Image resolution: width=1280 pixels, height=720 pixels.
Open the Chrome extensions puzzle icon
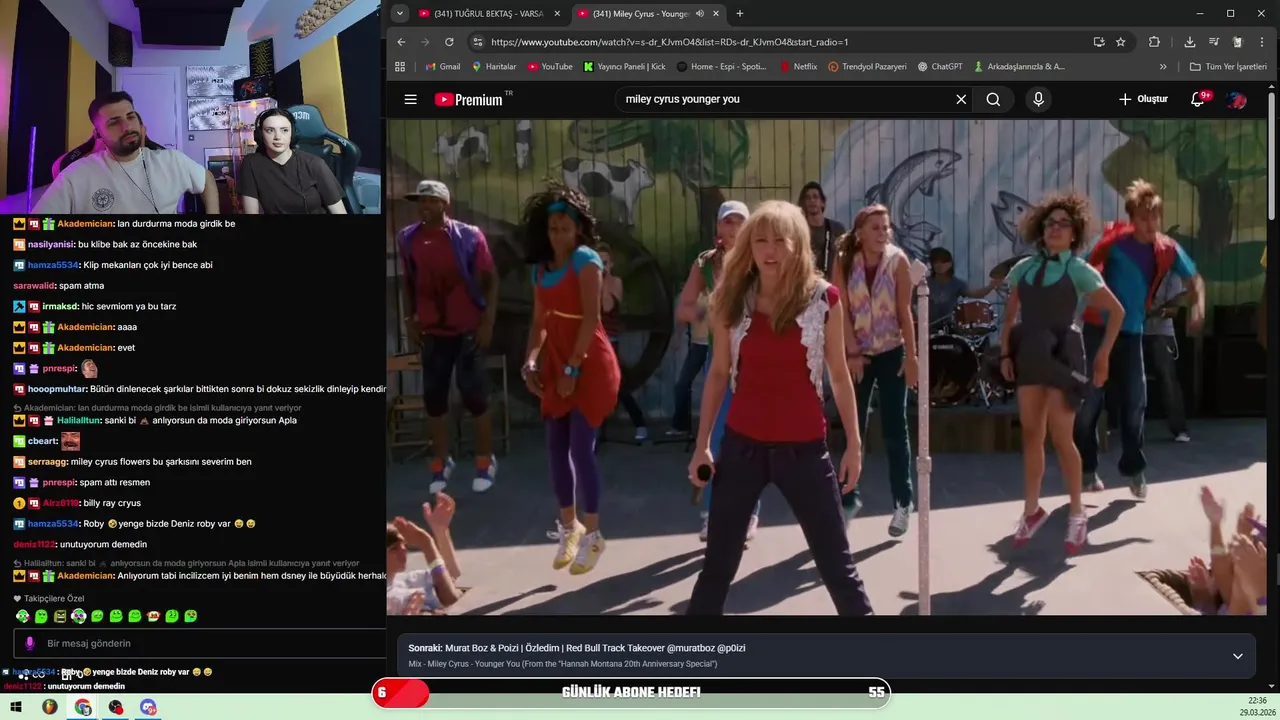[1154, 42]
